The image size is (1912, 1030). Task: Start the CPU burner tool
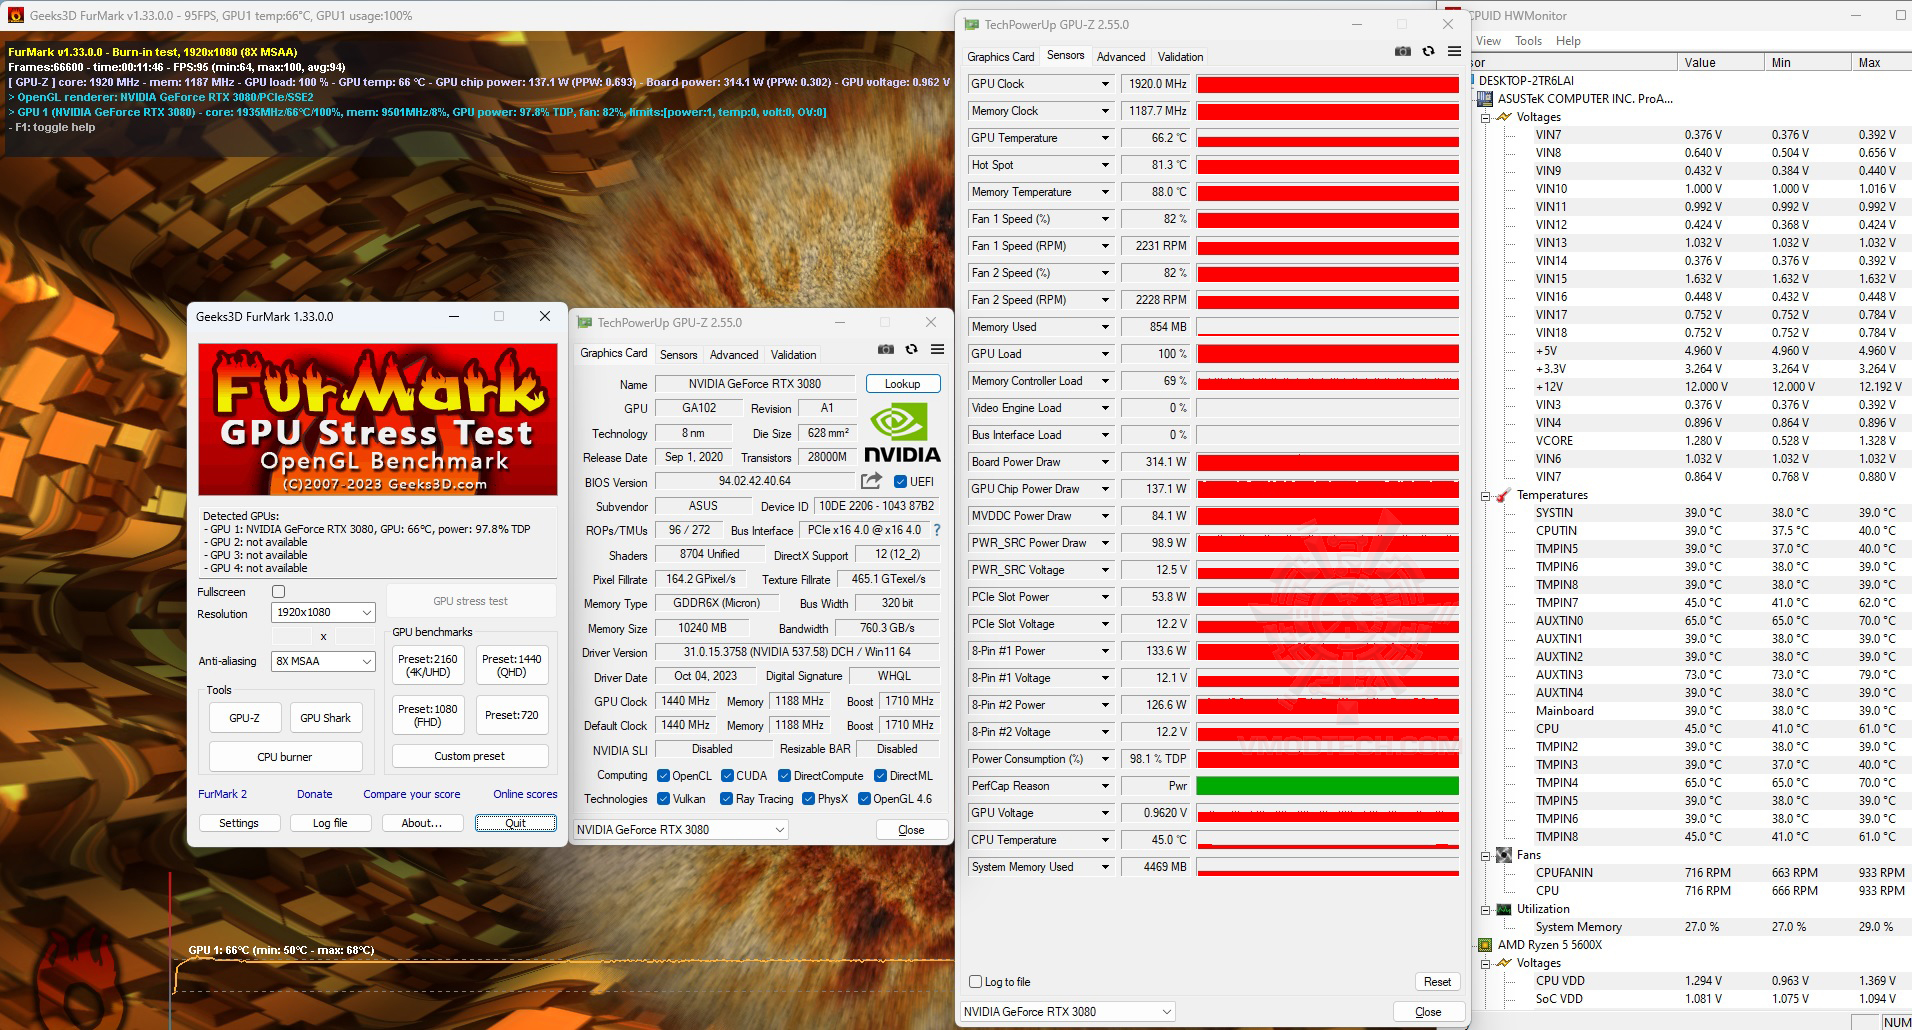click(x=285, y=756)
